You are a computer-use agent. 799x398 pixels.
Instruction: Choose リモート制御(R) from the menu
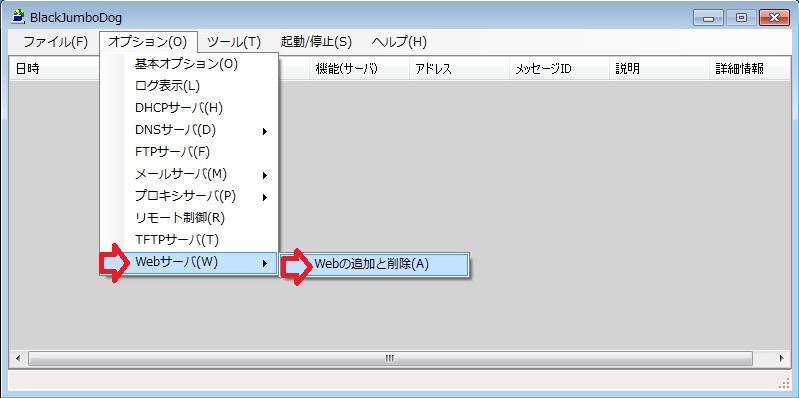pos(189,218)
